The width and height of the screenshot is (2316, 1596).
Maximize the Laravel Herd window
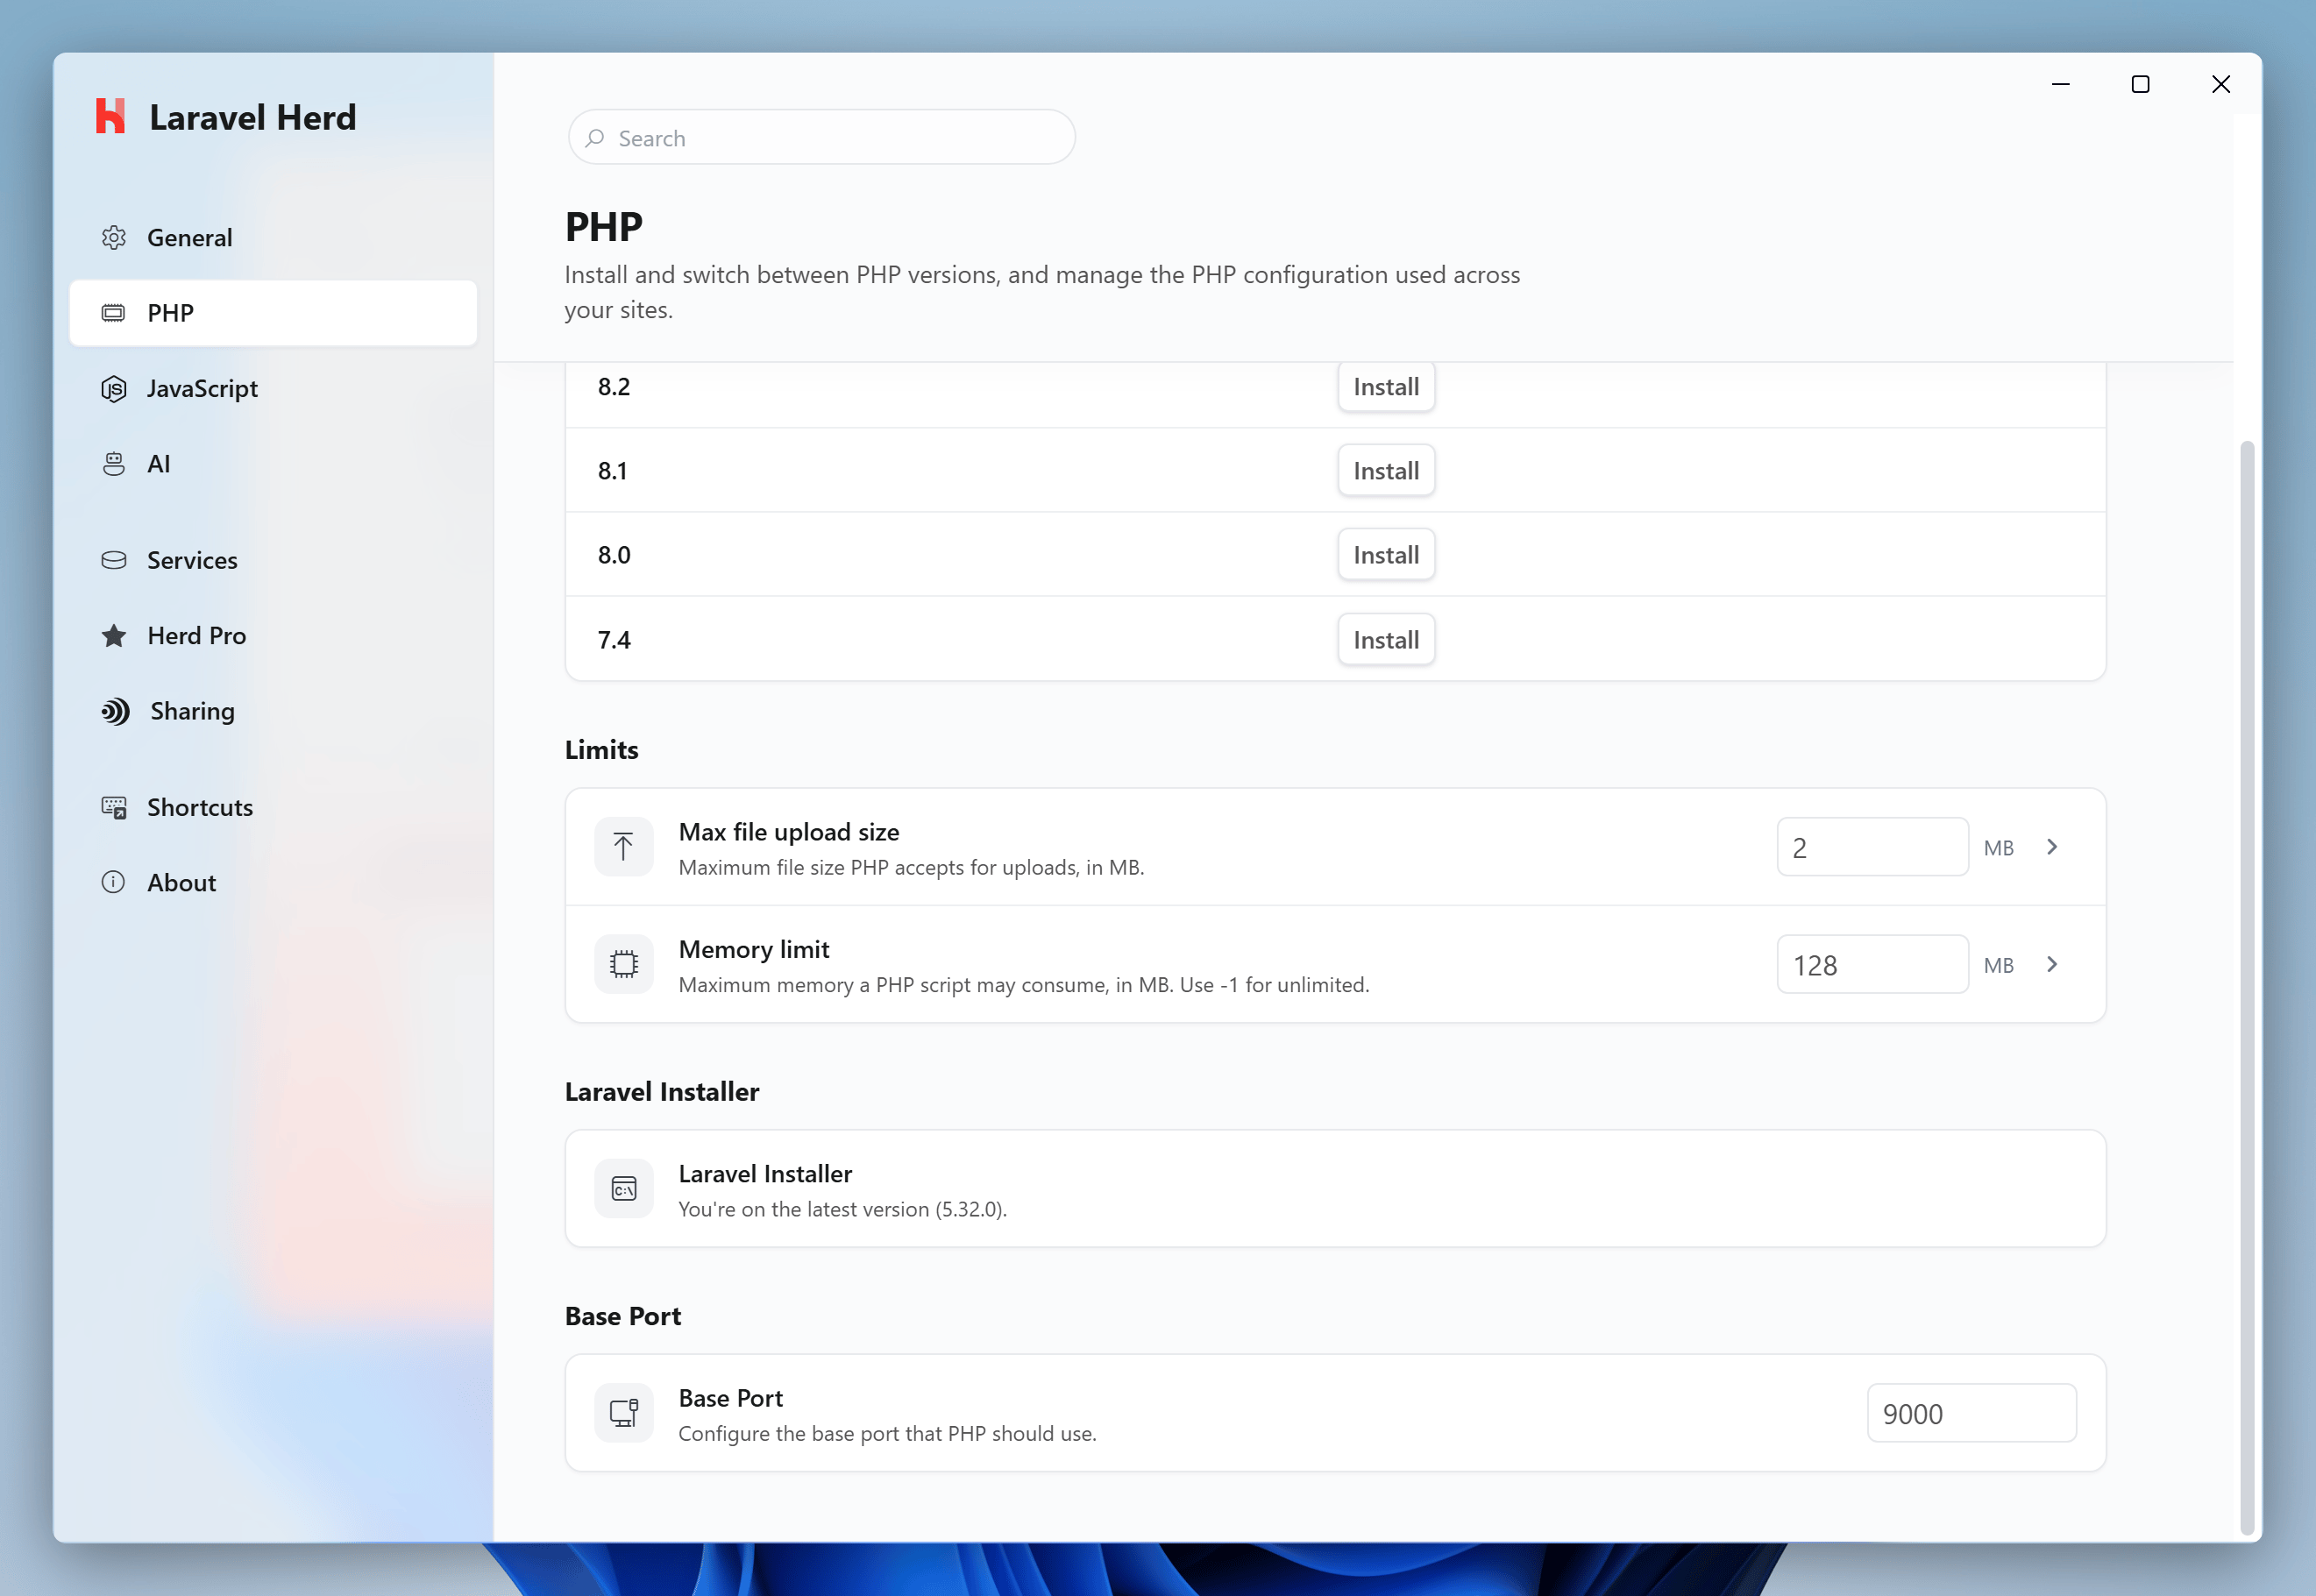click(2140, 84)
